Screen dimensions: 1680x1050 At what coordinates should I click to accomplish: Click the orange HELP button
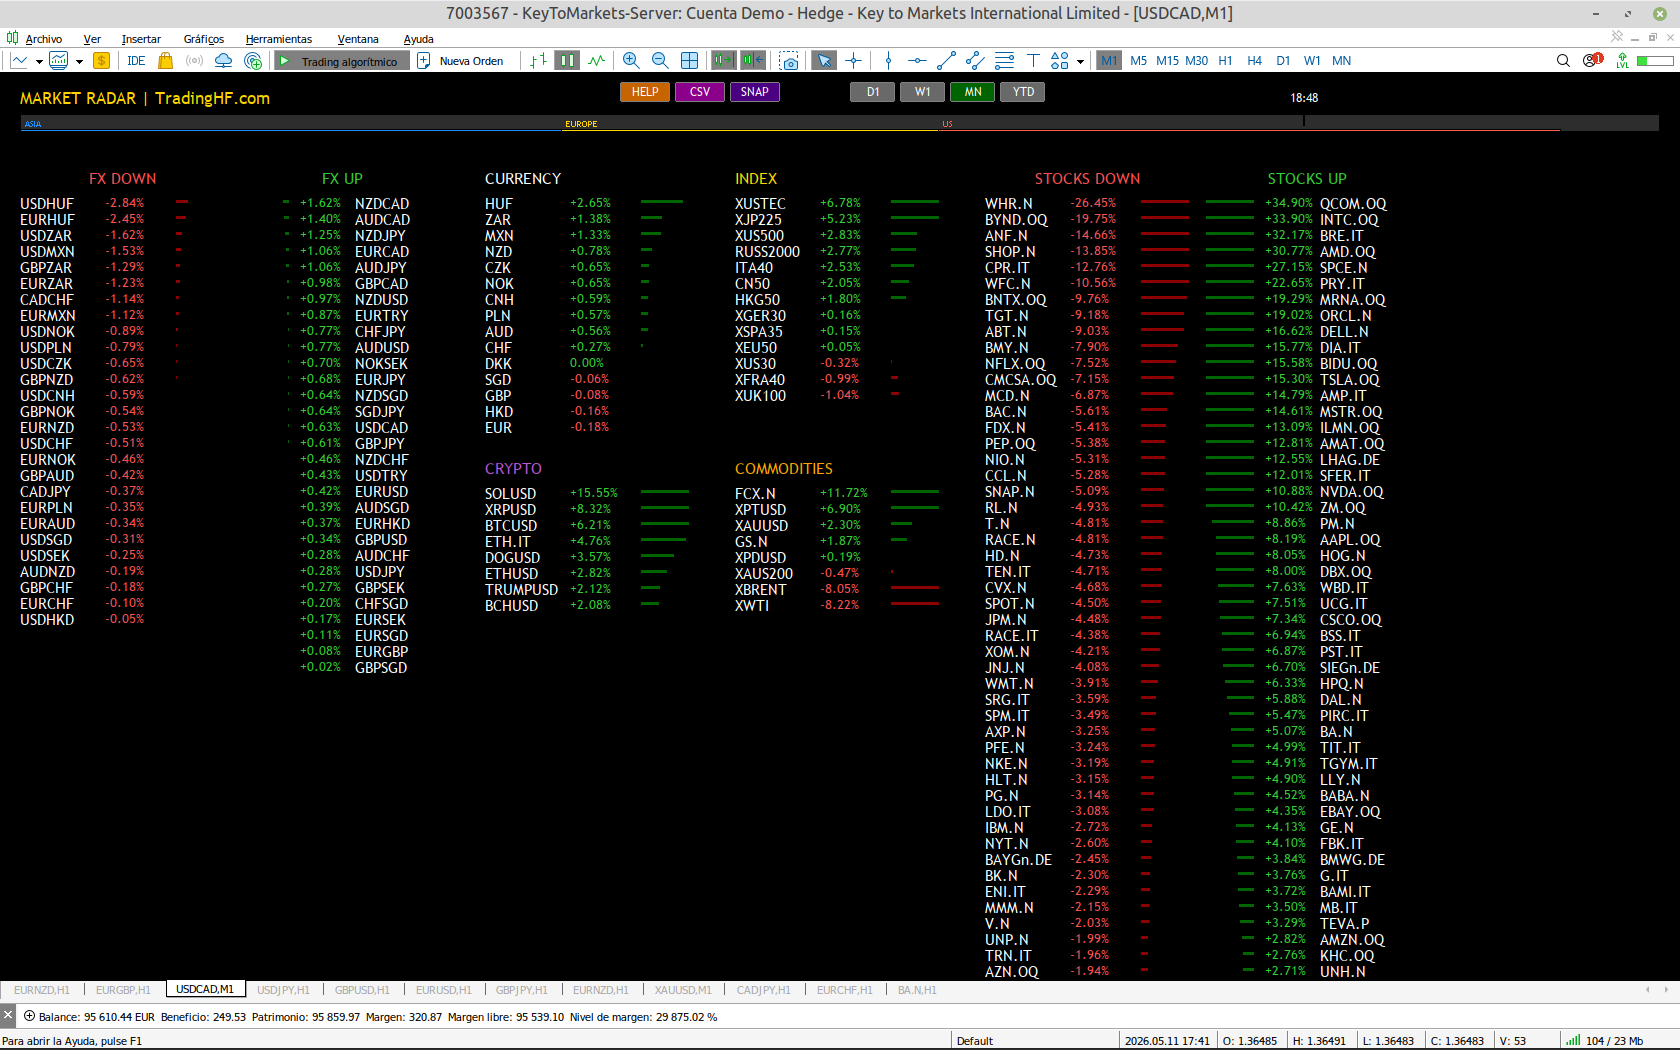(645, 92)
